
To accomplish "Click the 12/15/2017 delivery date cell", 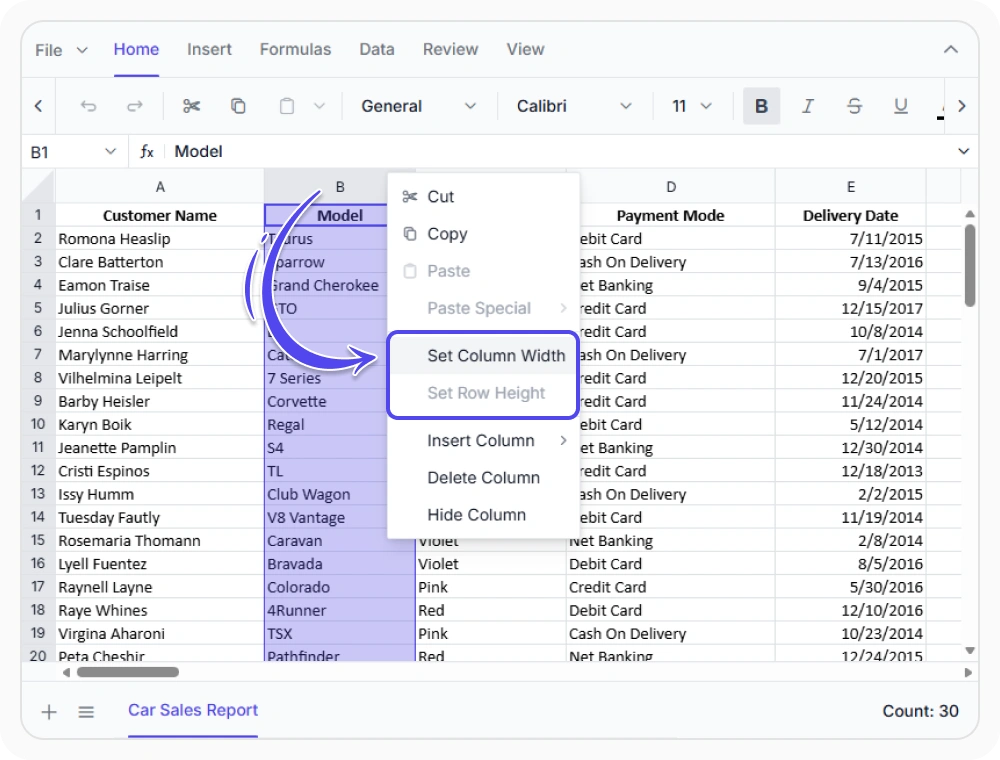I will [850, 308].
